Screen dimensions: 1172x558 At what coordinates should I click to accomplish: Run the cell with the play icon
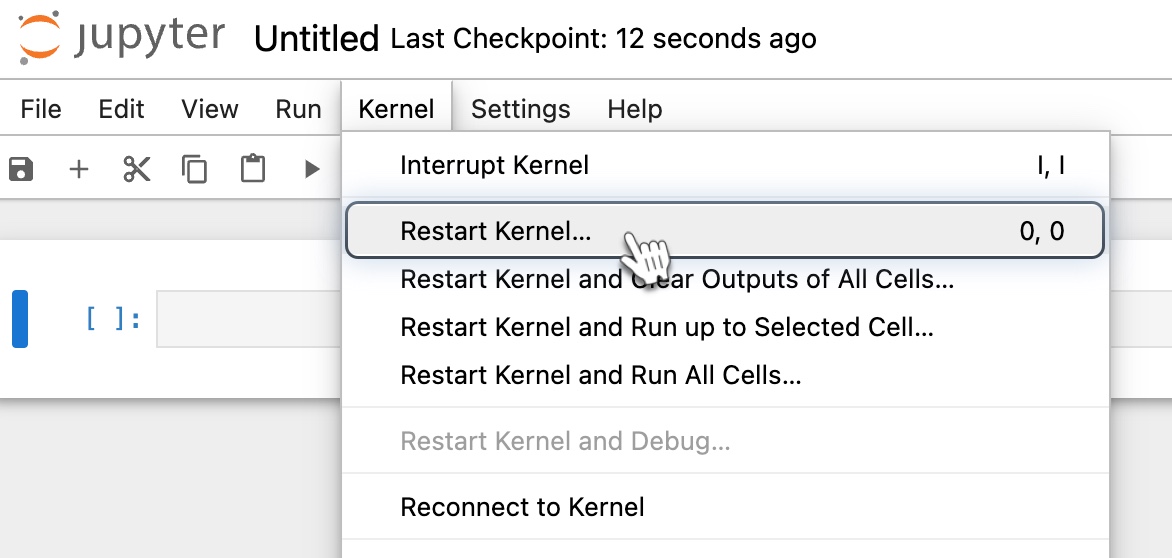[x=312, y=169]
